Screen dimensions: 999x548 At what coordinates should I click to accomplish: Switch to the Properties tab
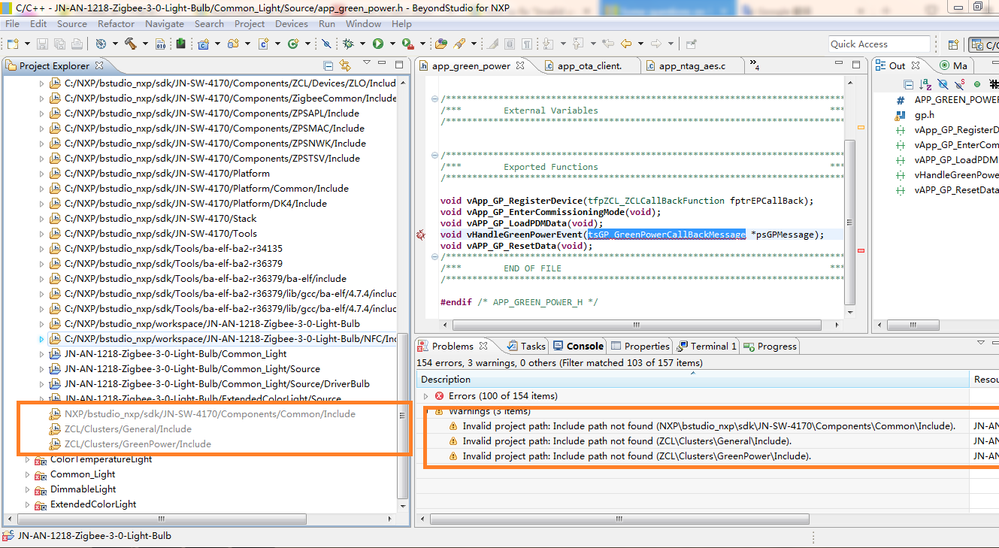(640, 346)
